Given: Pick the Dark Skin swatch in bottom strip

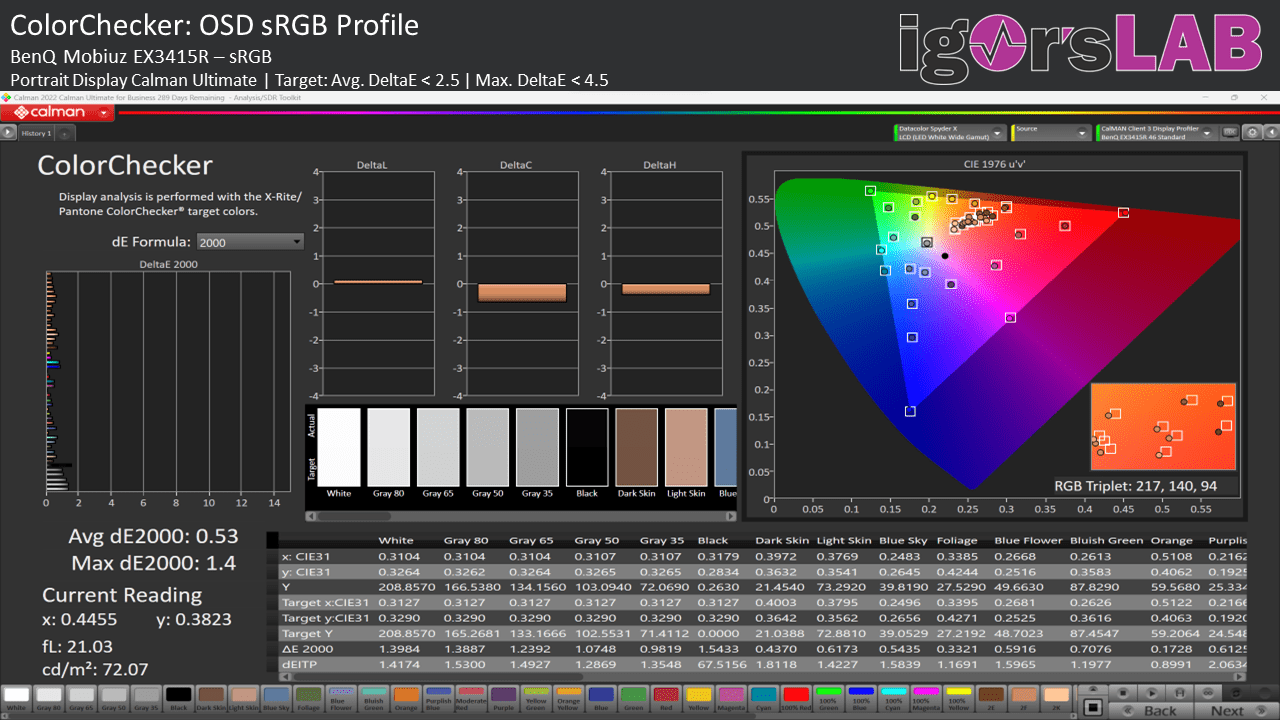Looking at the screenshot, I should (x=211, y=698).
